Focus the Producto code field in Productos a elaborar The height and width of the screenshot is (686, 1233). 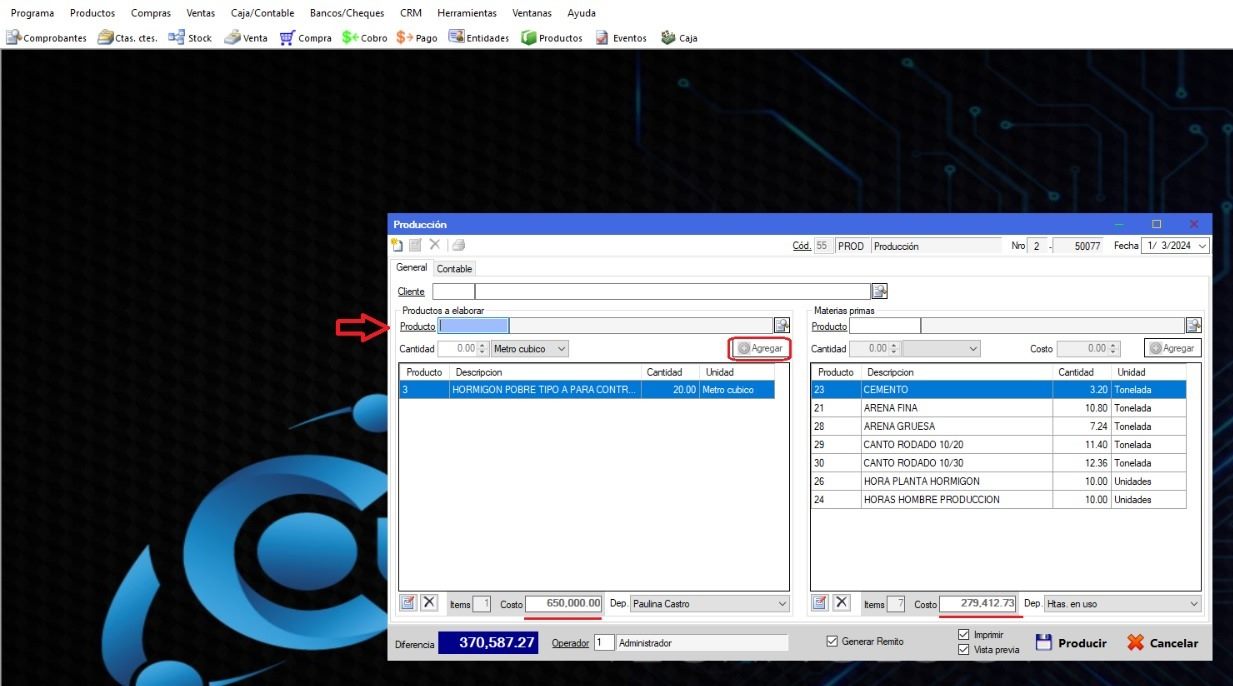[474, 325]
